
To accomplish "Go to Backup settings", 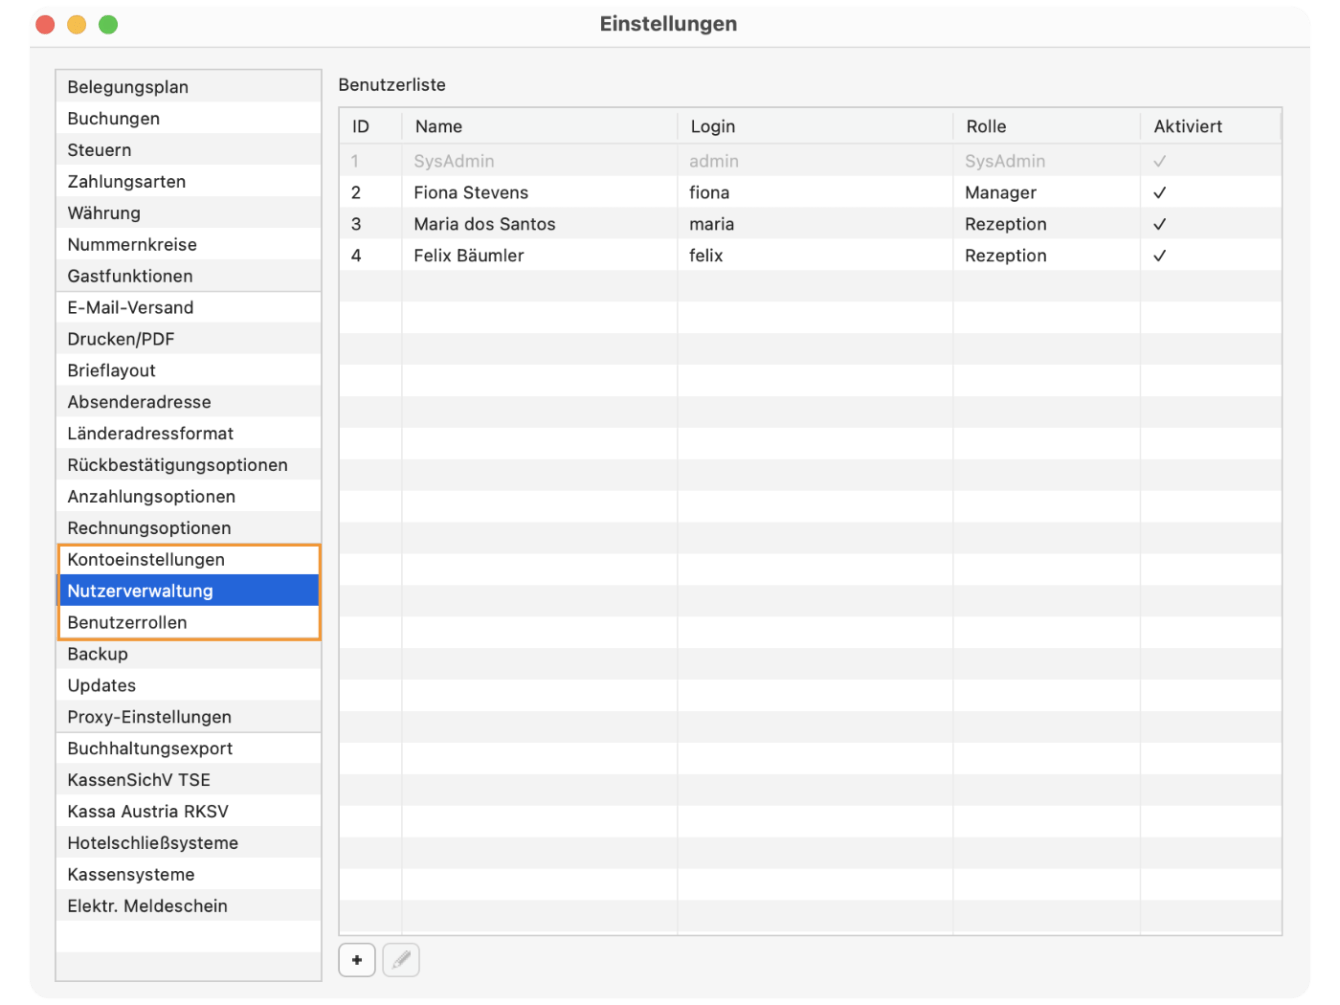I will pyautogui.click(x=188, y=654).
